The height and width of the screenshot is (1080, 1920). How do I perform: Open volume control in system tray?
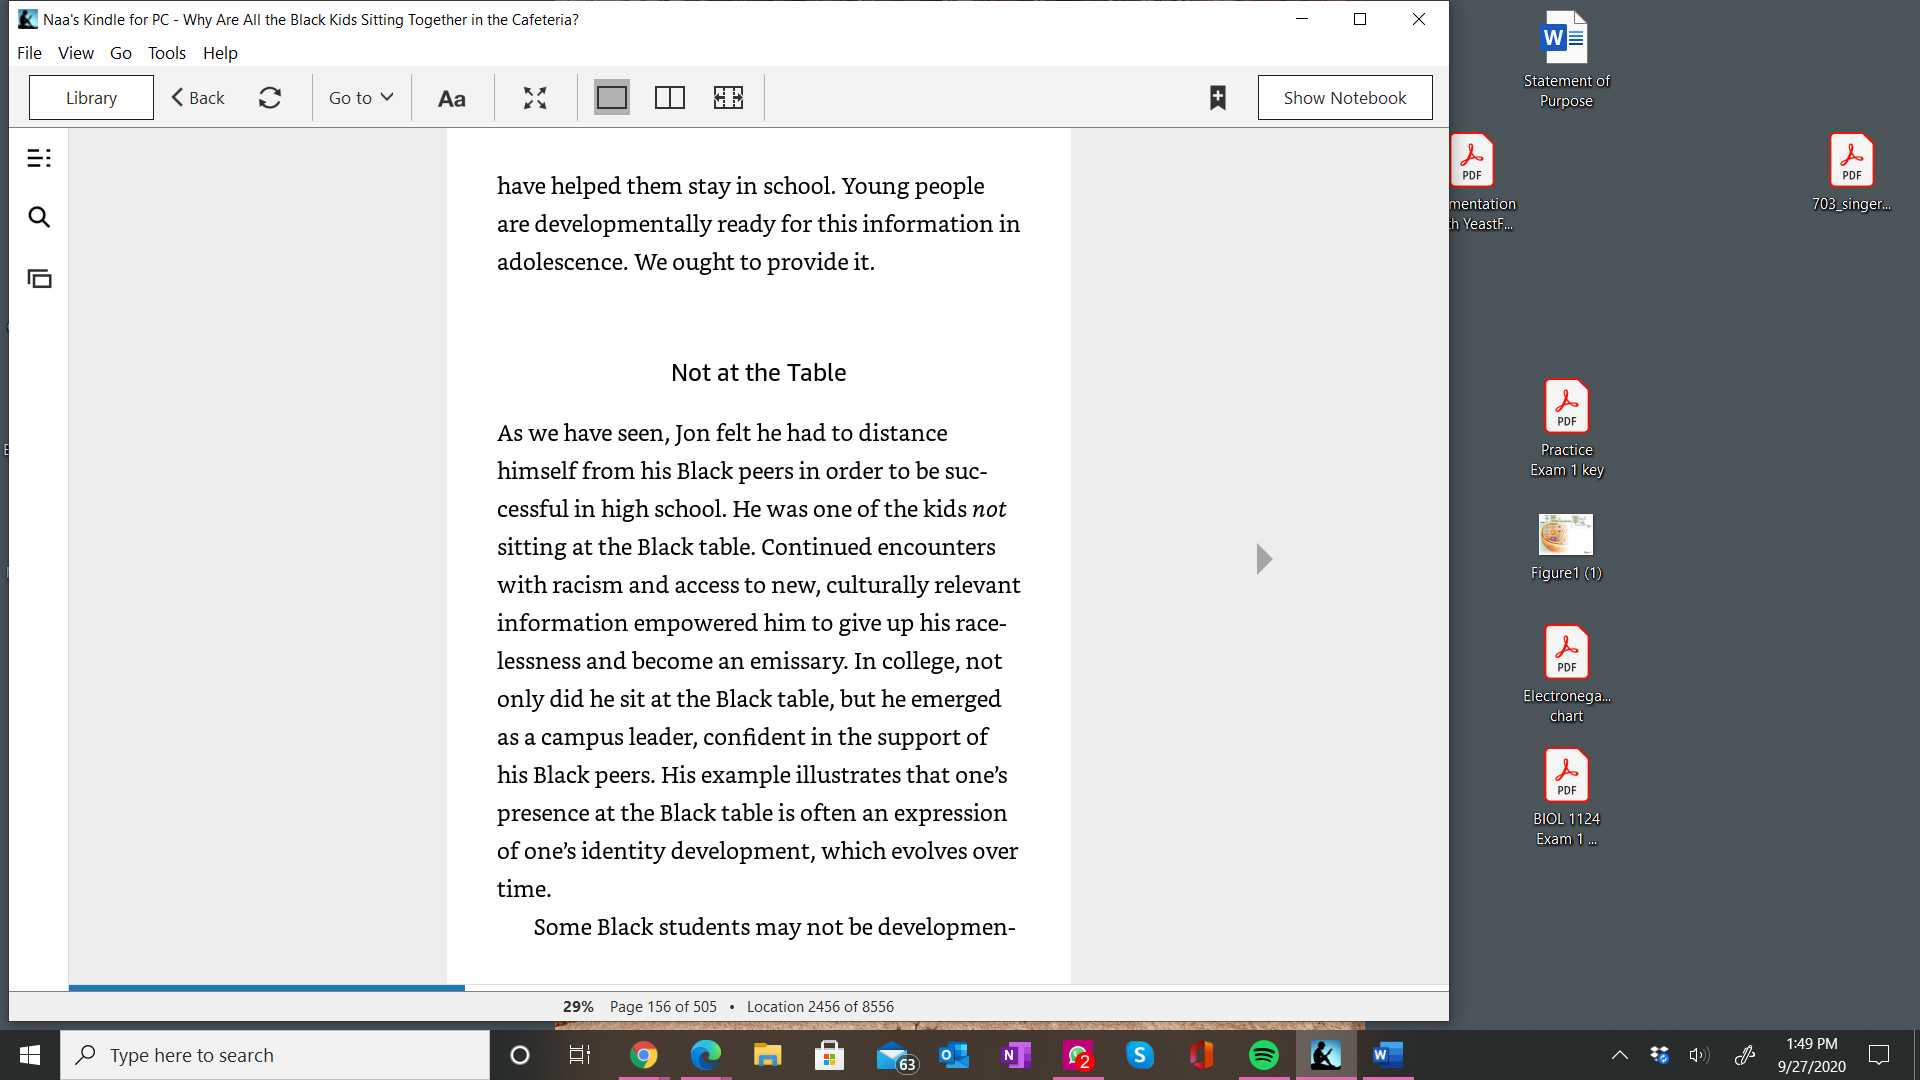coord(1699,1055)
